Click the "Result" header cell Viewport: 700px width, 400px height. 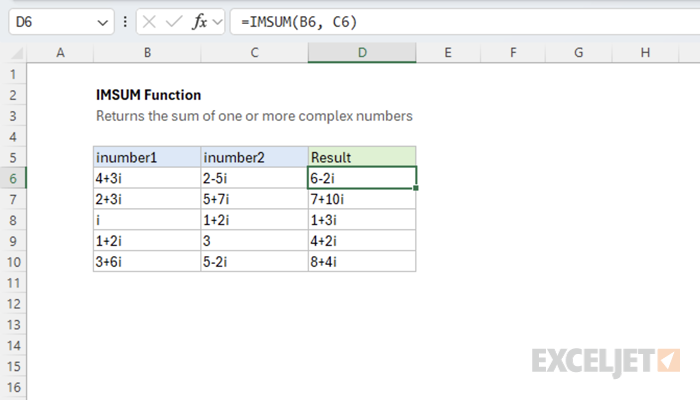click(362, 157)
